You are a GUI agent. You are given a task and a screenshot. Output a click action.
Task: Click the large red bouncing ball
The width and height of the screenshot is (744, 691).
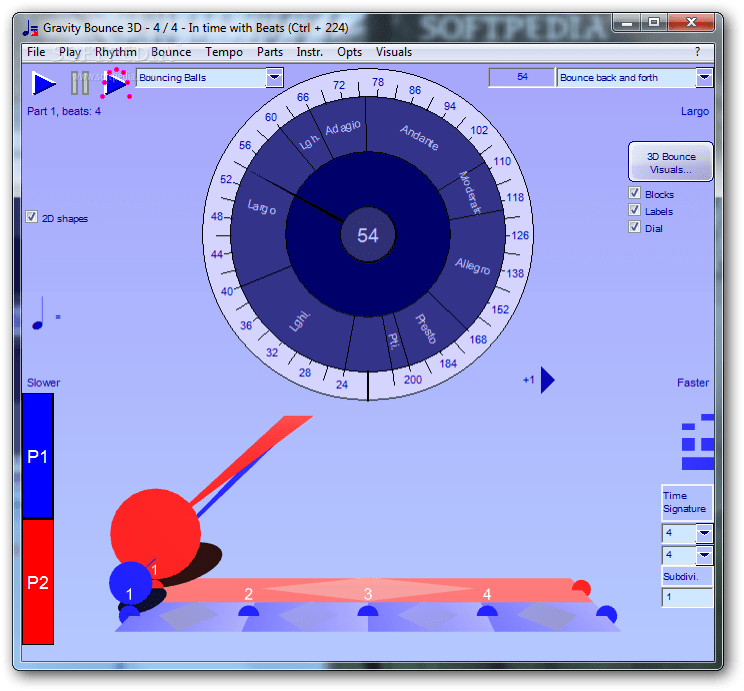(x=155, y=533)
